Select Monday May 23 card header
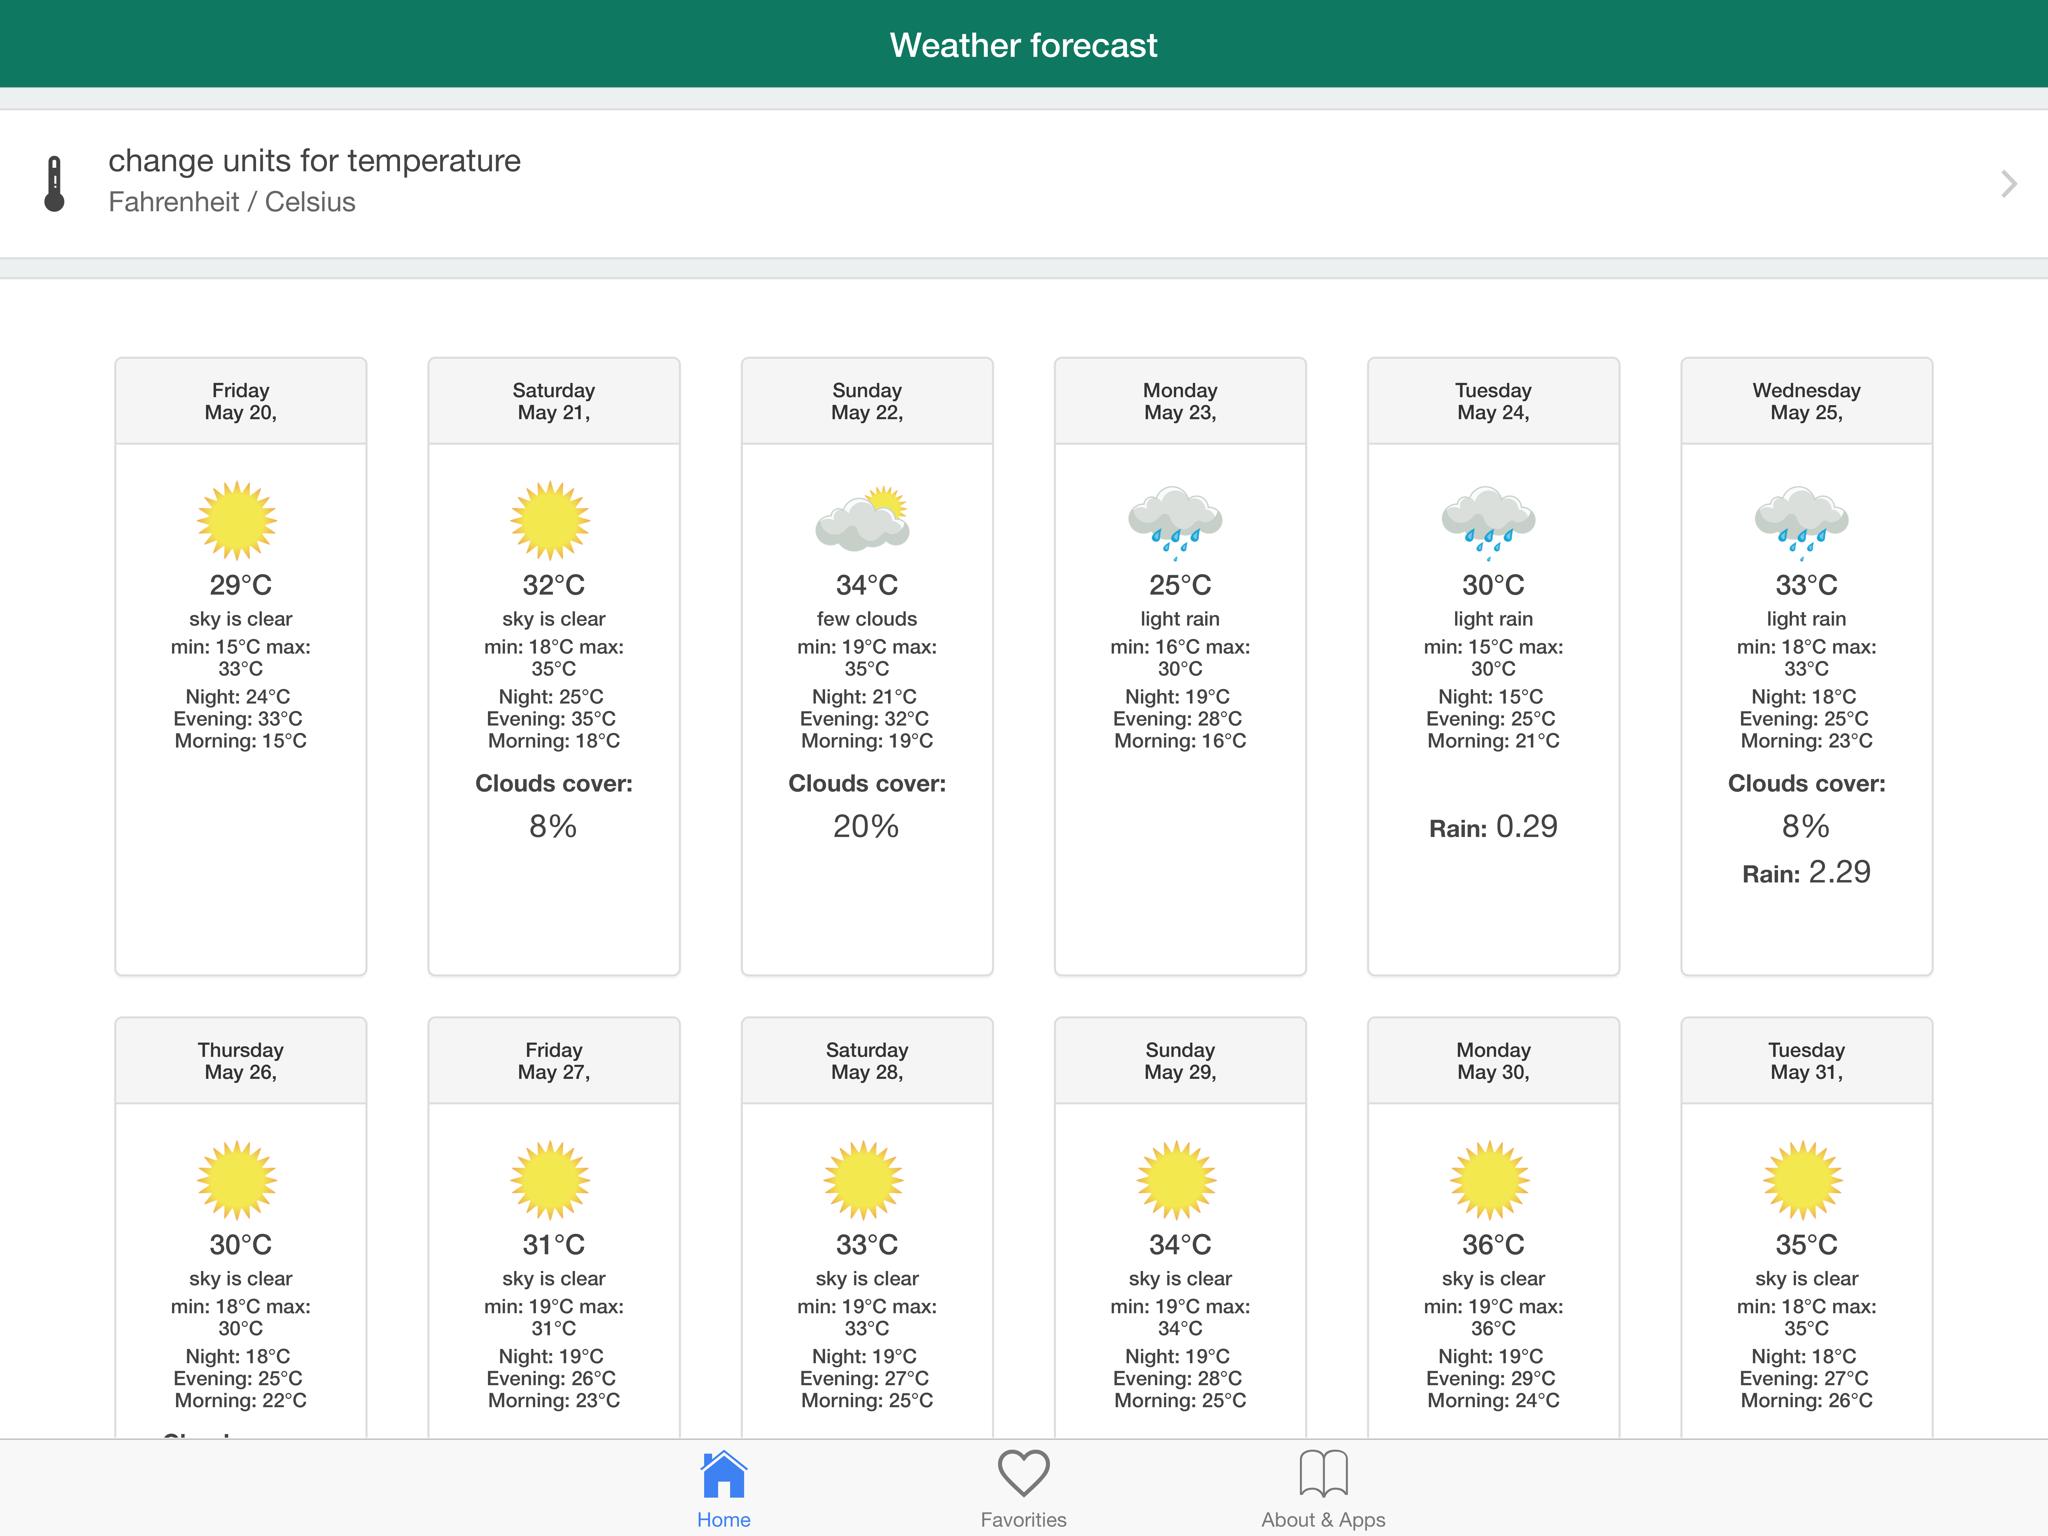The height and width of the screenshot is (1536, 2048). click(x=1180, y=401)
